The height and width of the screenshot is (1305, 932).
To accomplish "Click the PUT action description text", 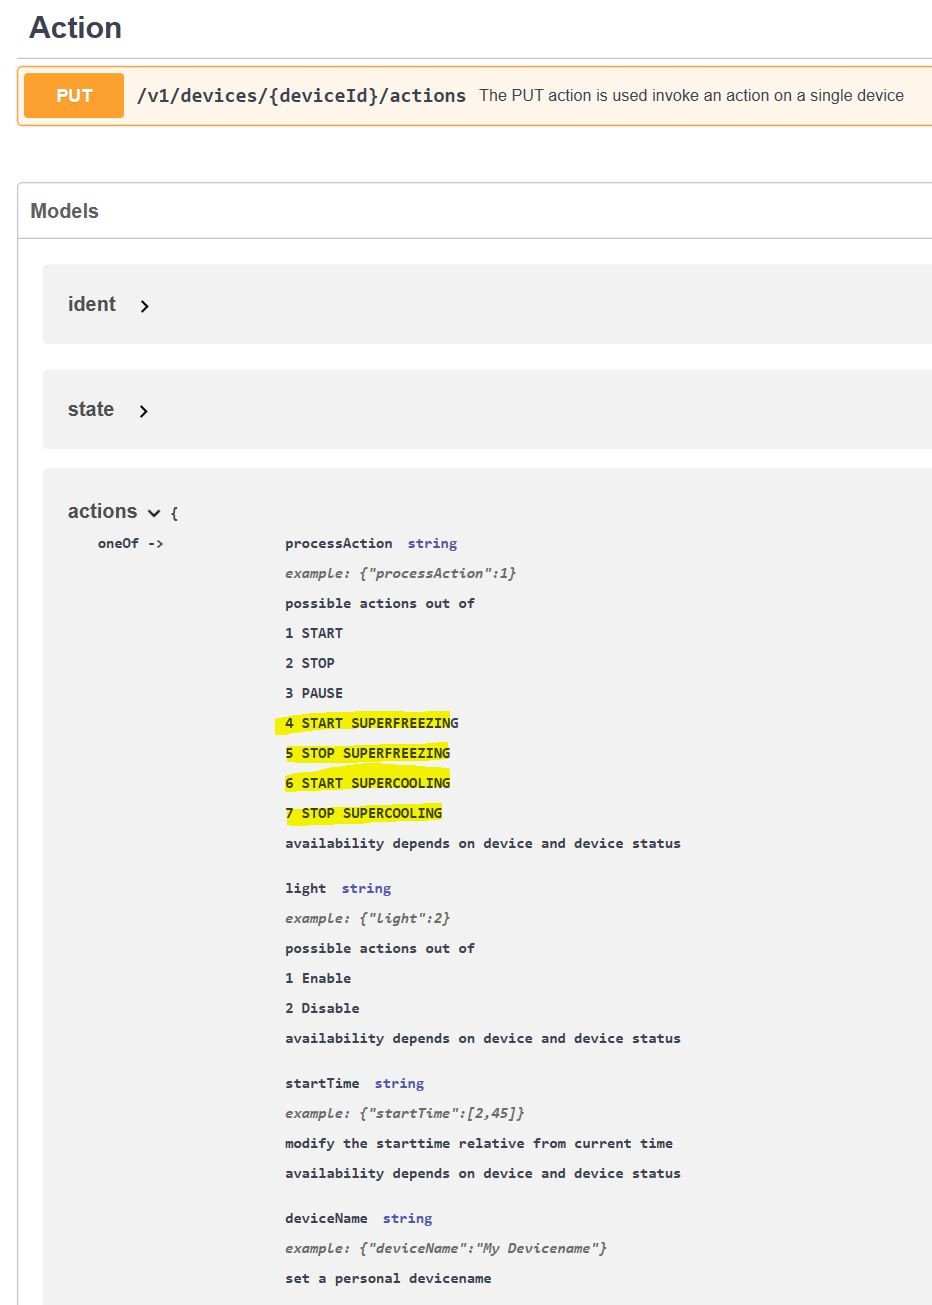I will click(691, 96).
